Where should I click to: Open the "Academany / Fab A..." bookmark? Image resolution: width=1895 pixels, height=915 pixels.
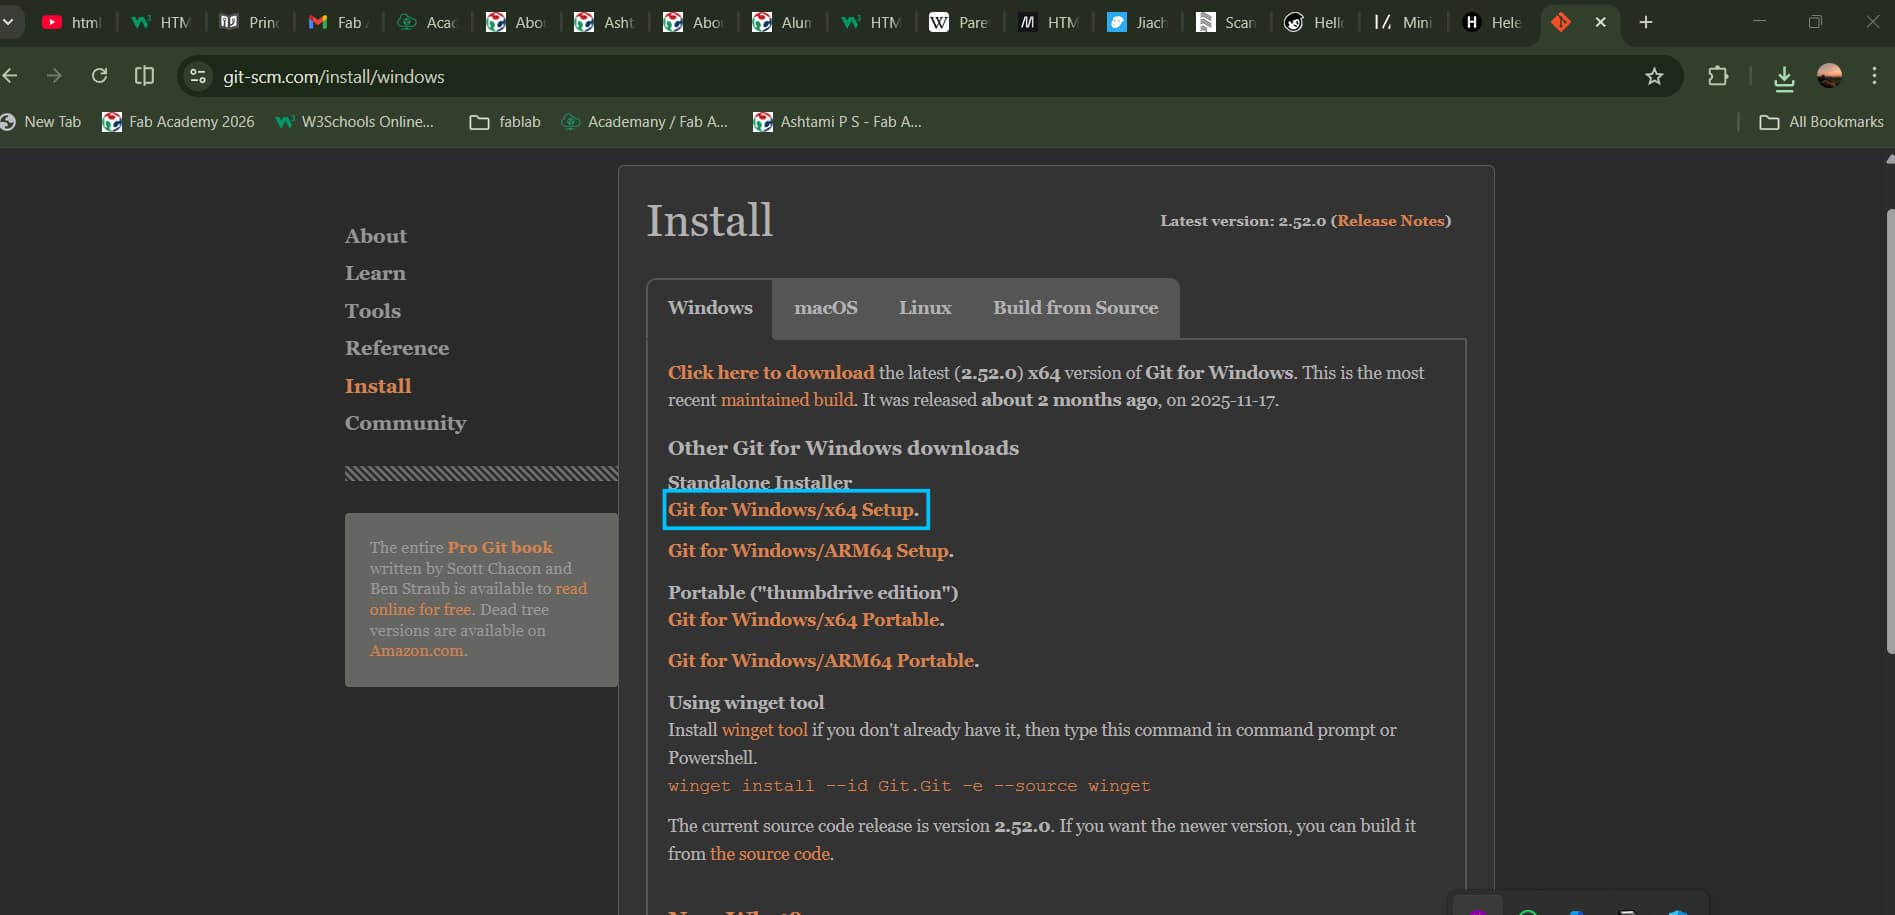point(644,122)
